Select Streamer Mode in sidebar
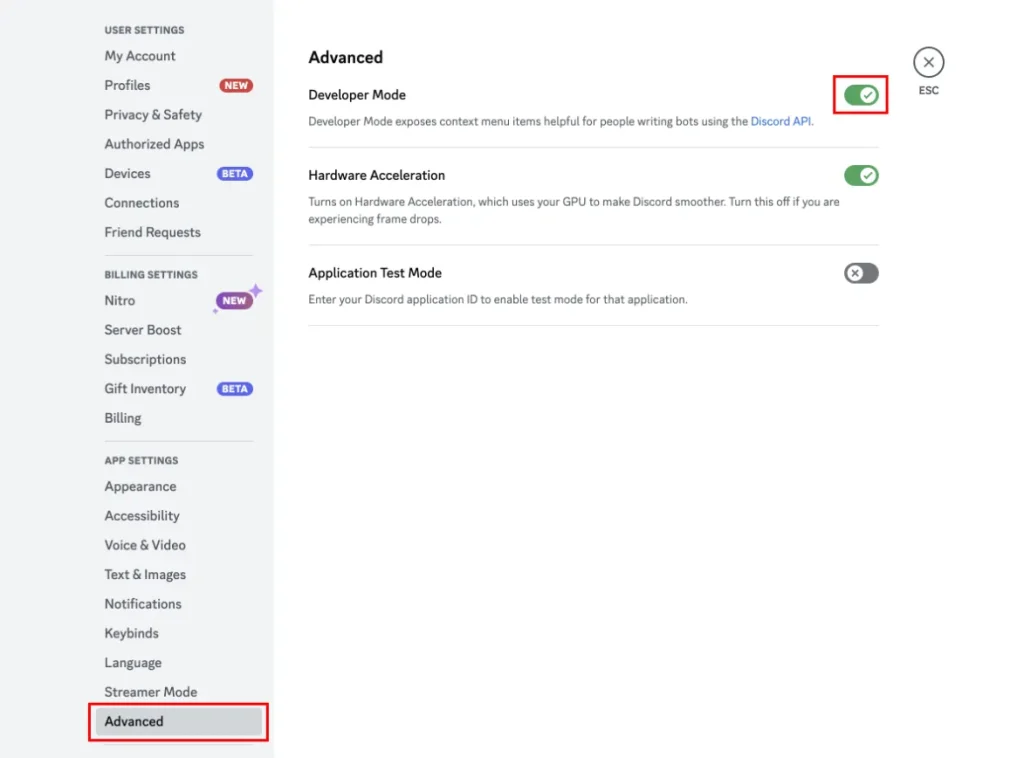1024x758 pixels. click(151, 692)
